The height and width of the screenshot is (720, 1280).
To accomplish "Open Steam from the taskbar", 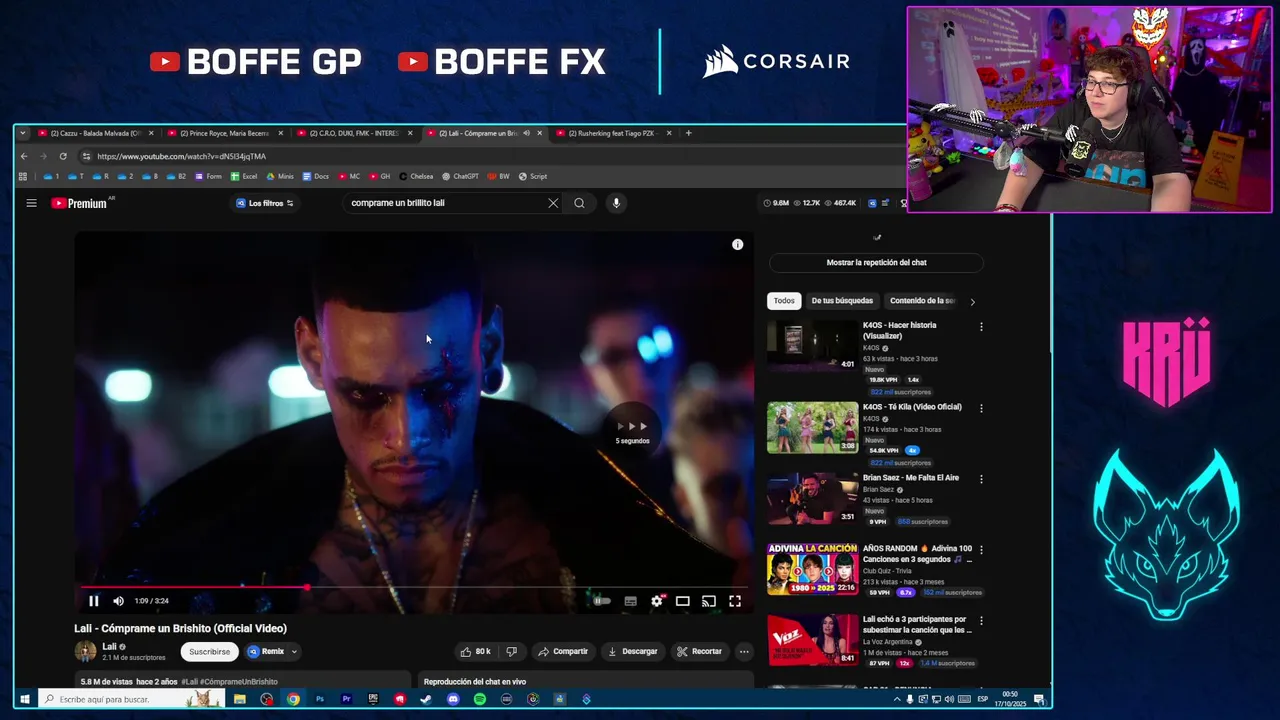I will tap(426, 699).
